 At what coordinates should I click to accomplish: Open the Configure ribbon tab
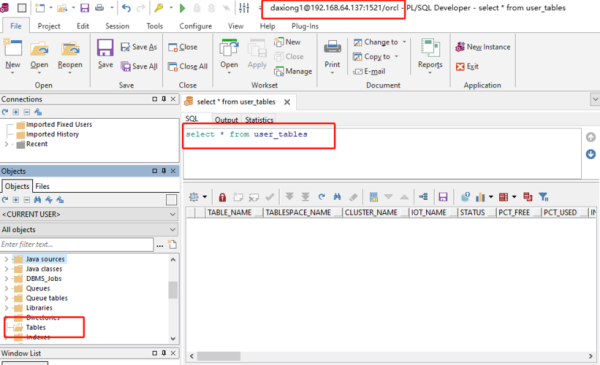point(196,26)
